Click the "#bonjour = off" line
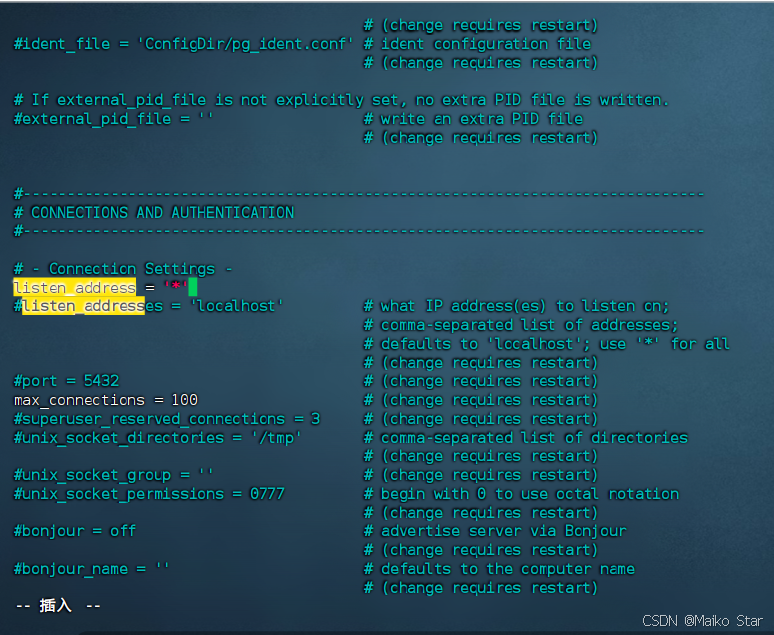 point(75,531)
